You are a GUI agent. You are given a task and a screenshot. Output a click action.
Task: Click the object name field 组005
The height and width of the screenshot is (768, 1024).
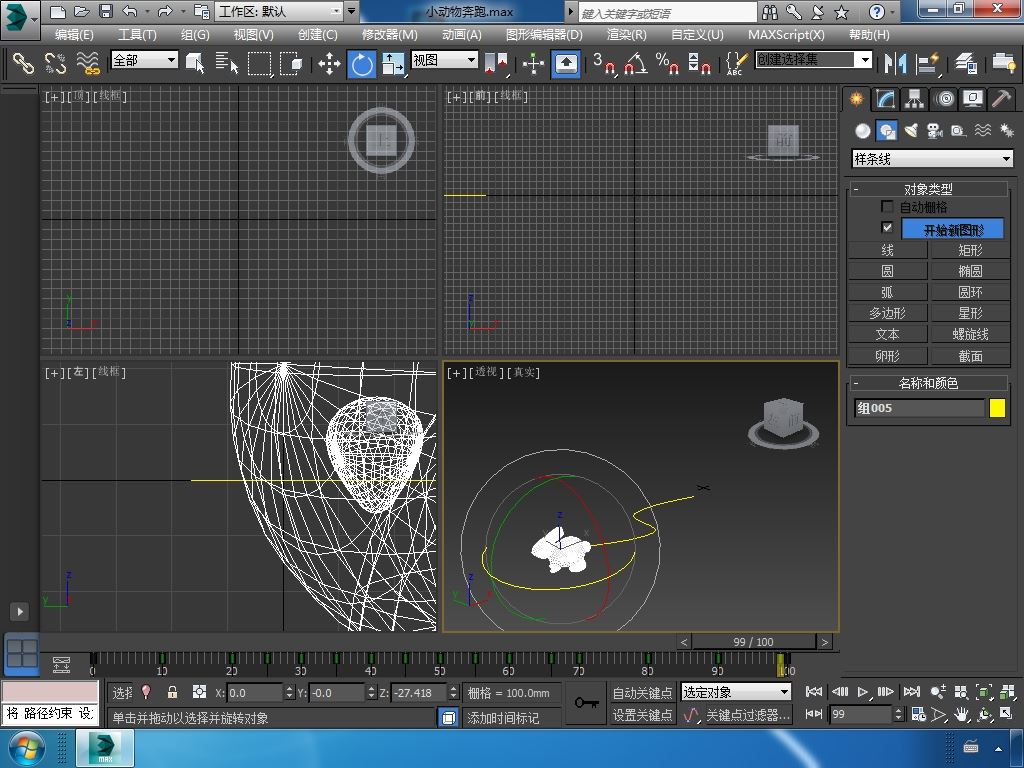pyautogui.click(x=919, y=408)
